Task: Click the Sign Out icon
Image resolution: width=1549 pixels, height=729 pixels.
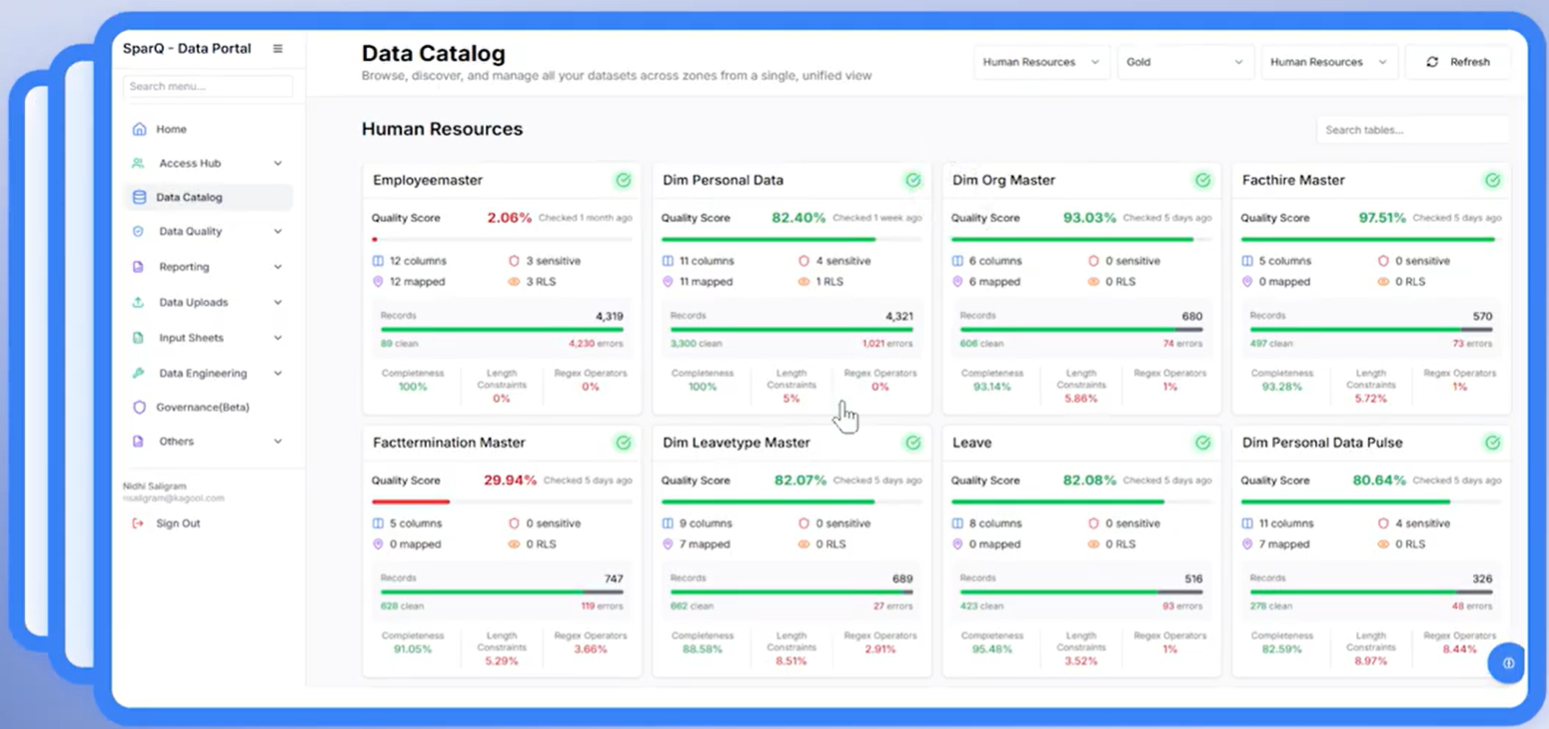Action: 138,523
